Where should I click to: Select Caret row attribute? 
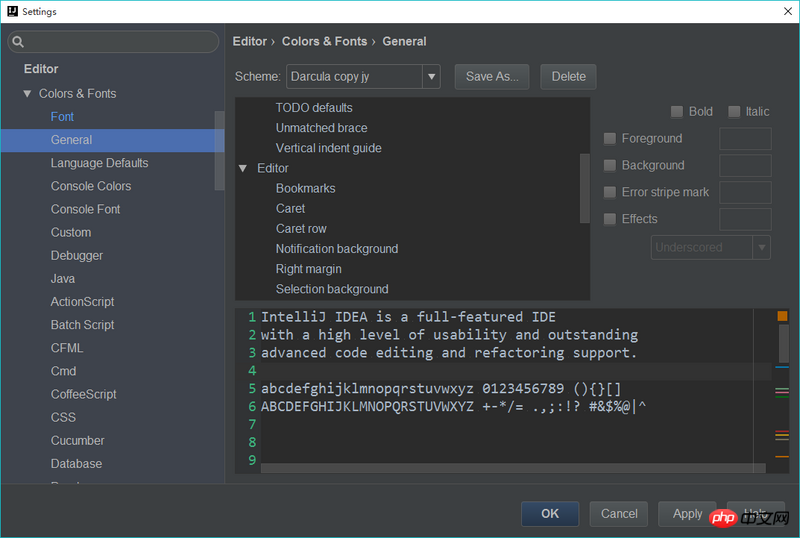pyautogui.click(x=301, y=229)
